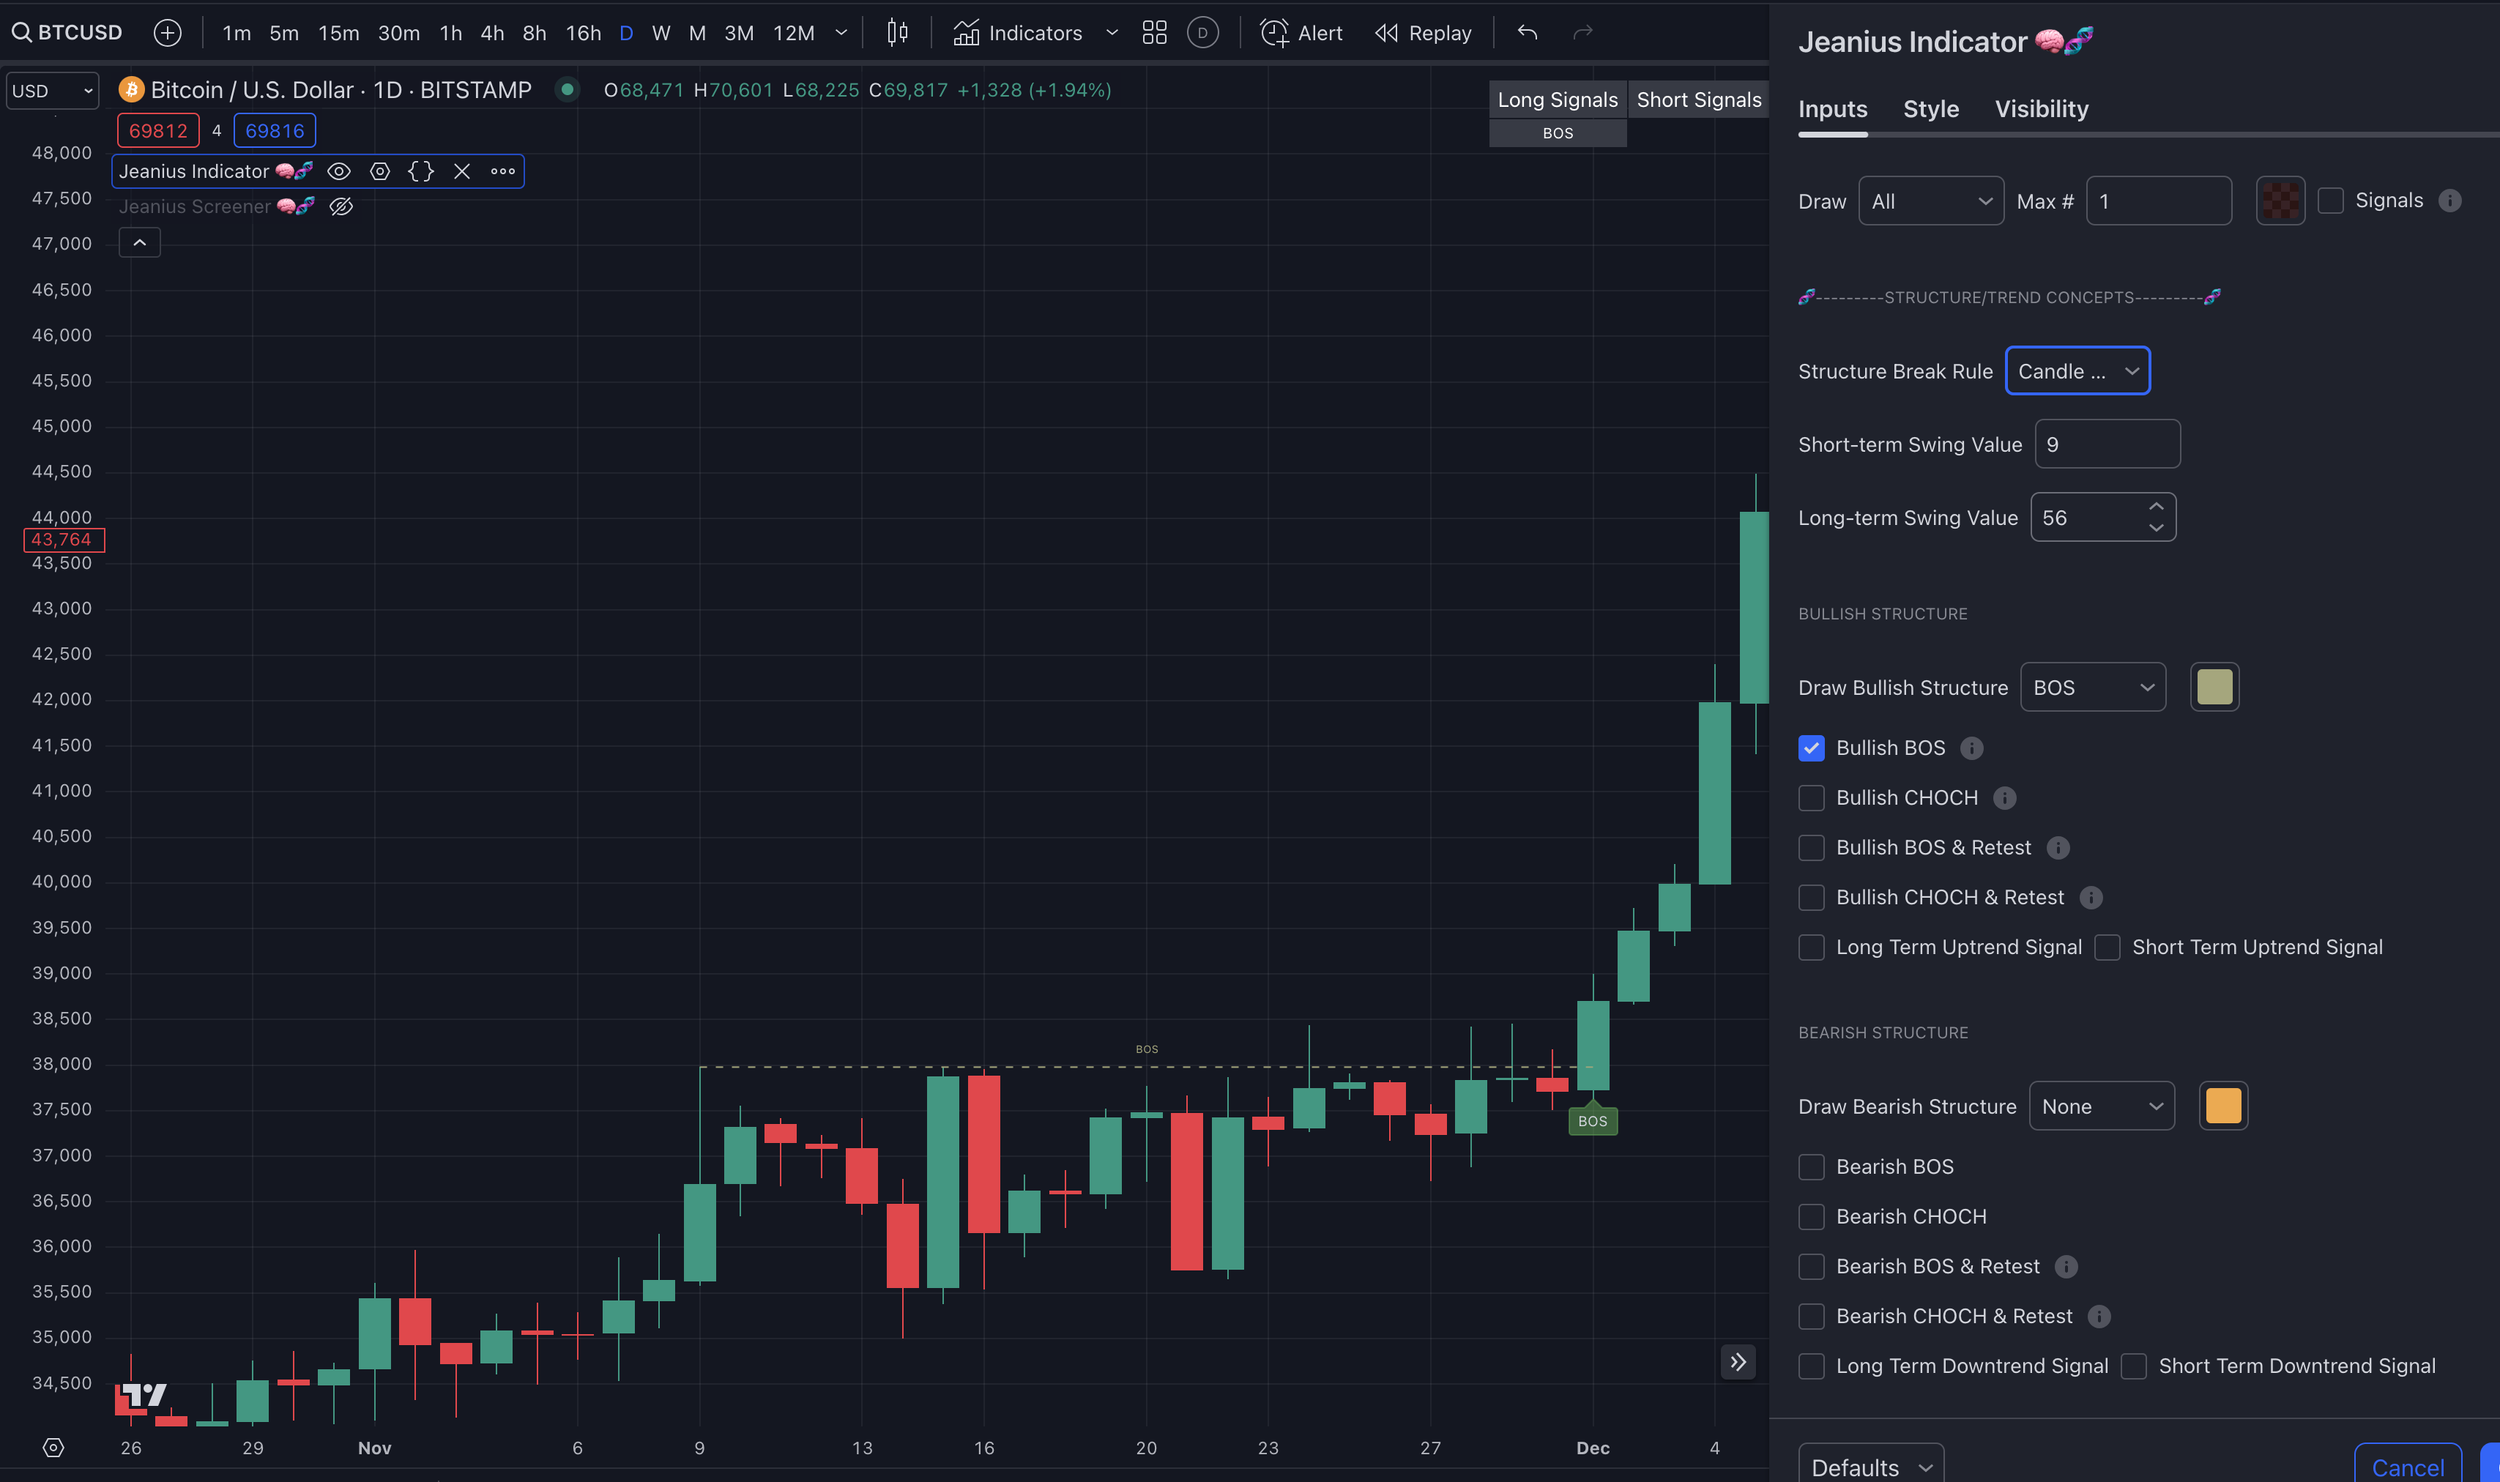Image resolution: width=2500 pixels, height=1482 pixels.
Task: Click the 69812 sell price button
Action: pos(158,131)
